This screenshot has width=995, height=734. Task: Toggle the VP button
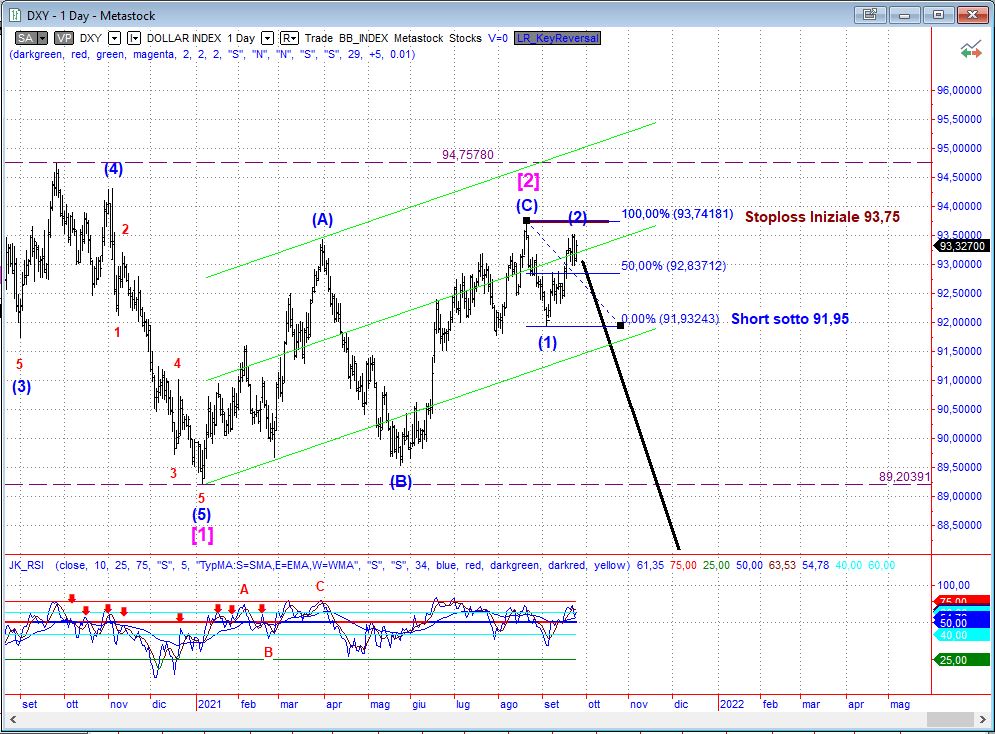pyautogui.click(x=63, y=38)
